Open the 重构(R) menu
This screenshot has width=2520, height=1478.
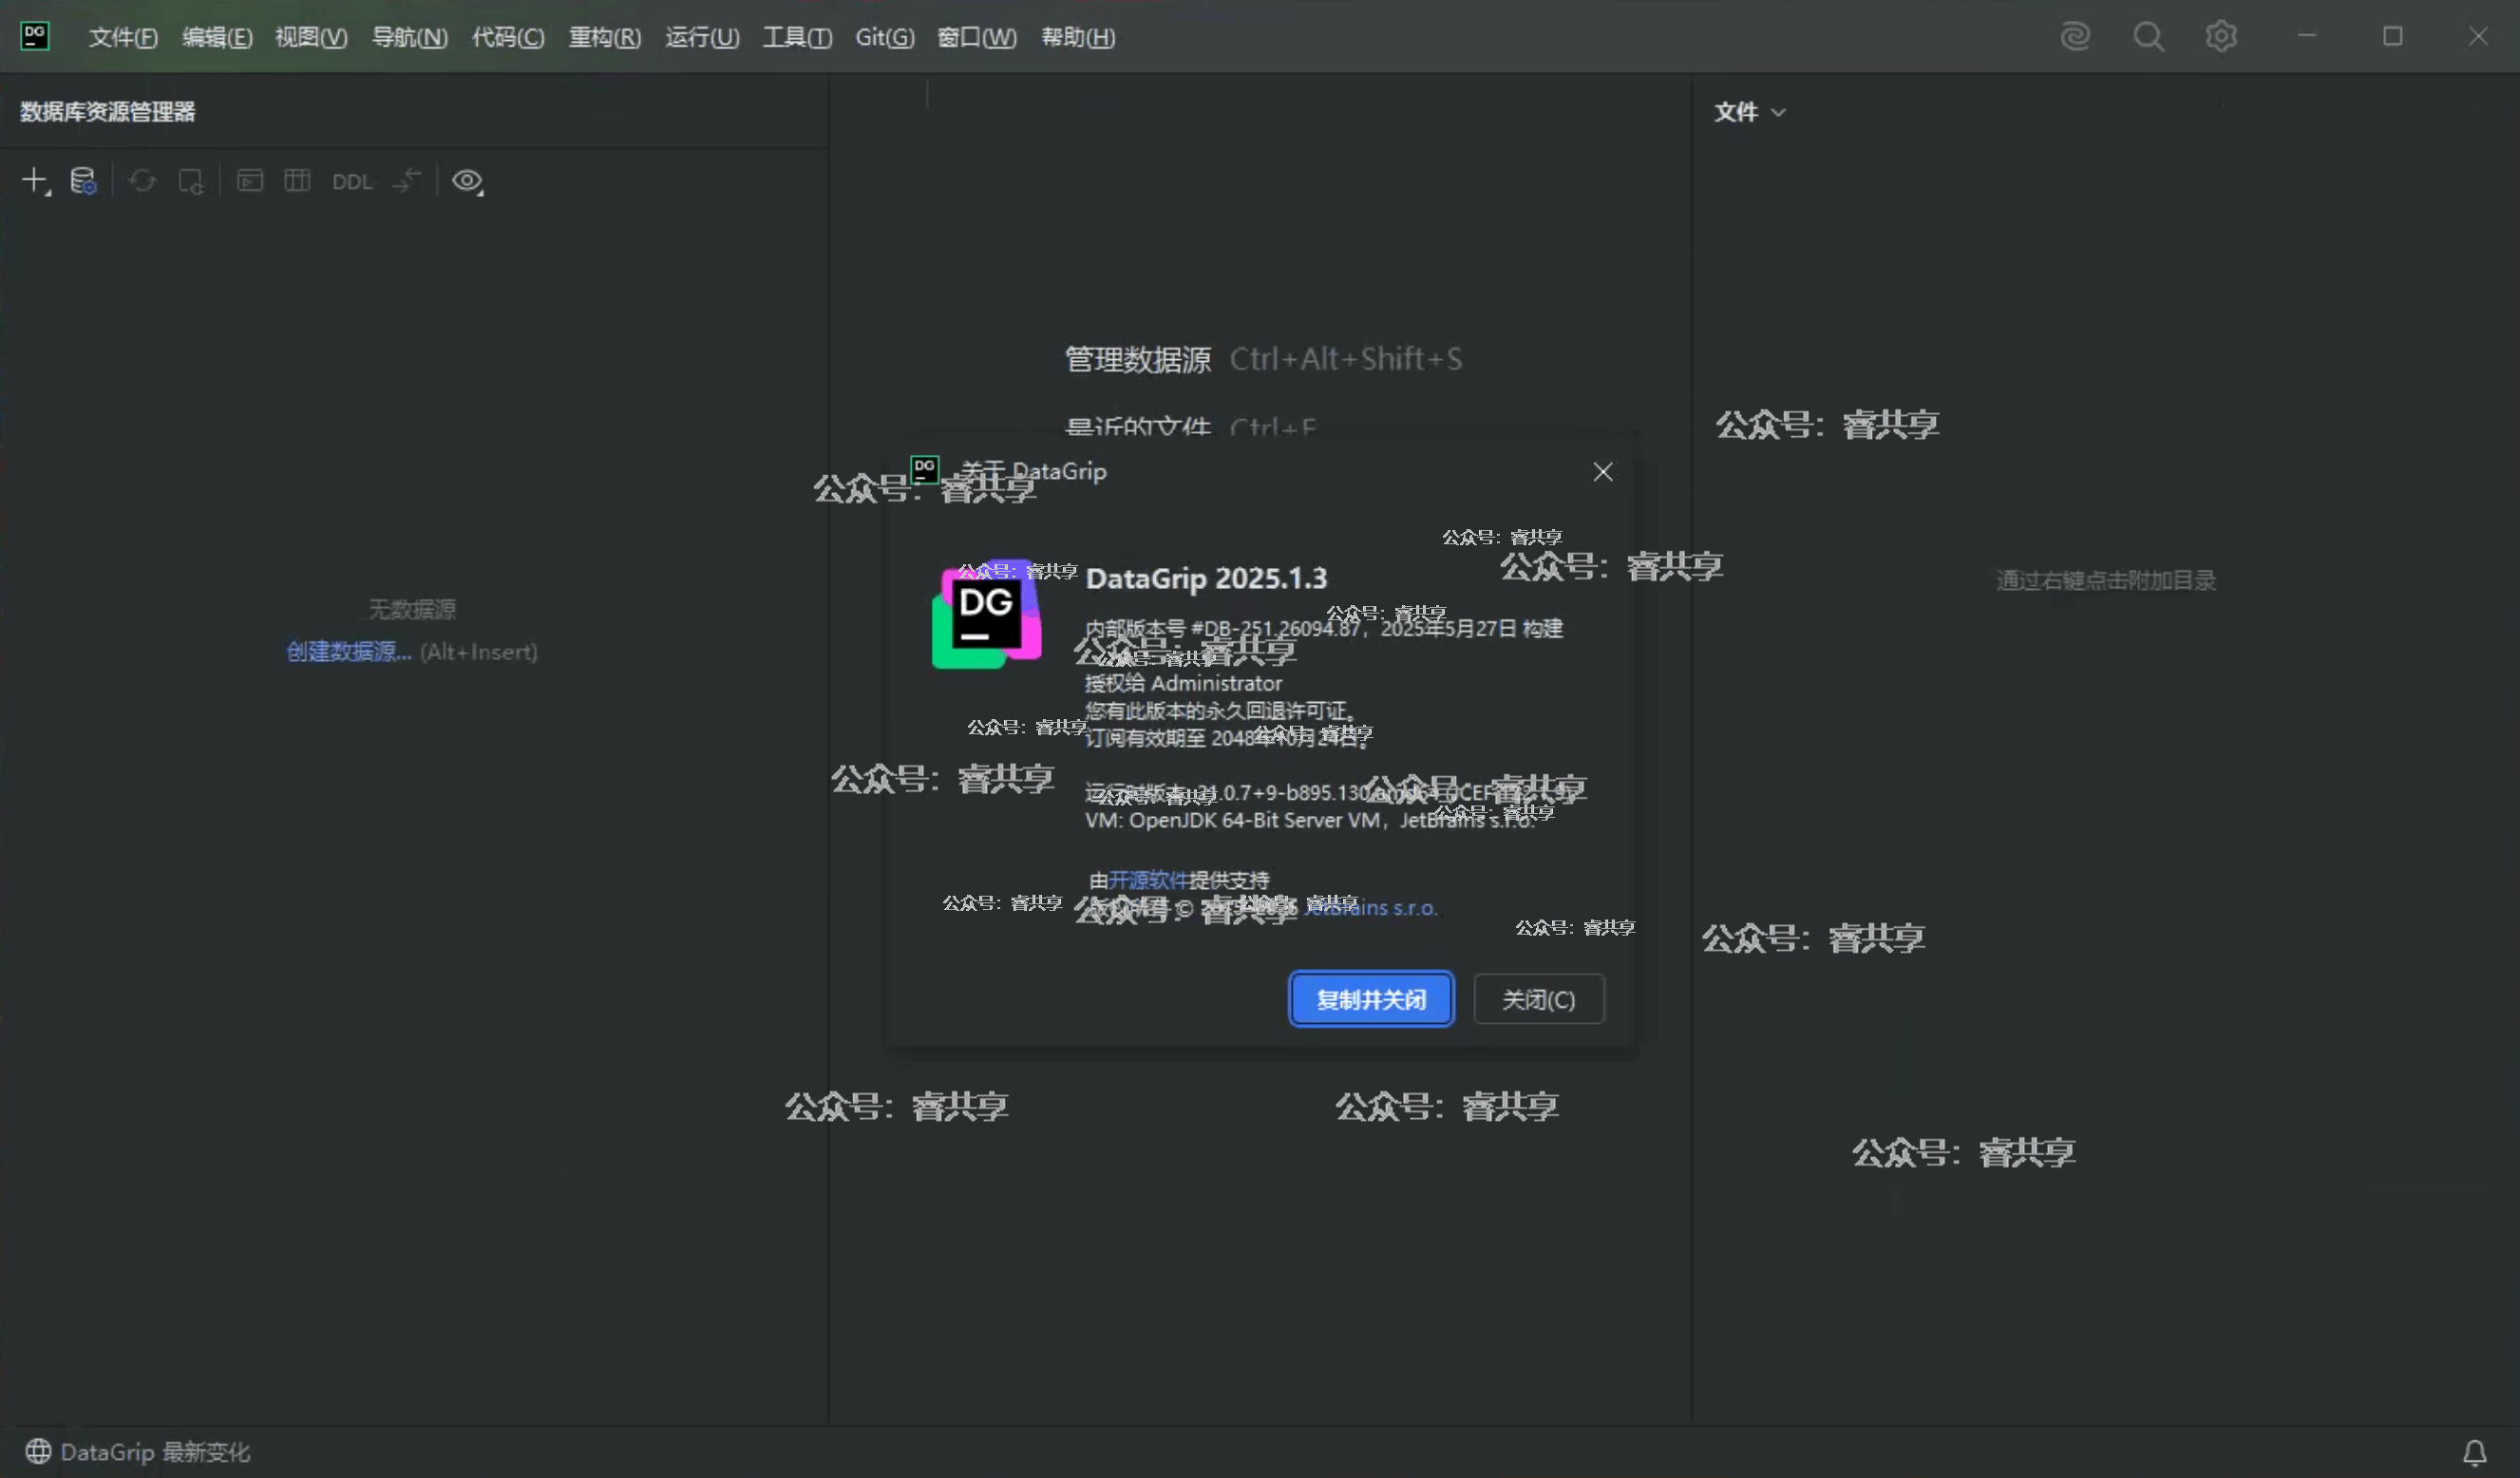tap(604, 38)
